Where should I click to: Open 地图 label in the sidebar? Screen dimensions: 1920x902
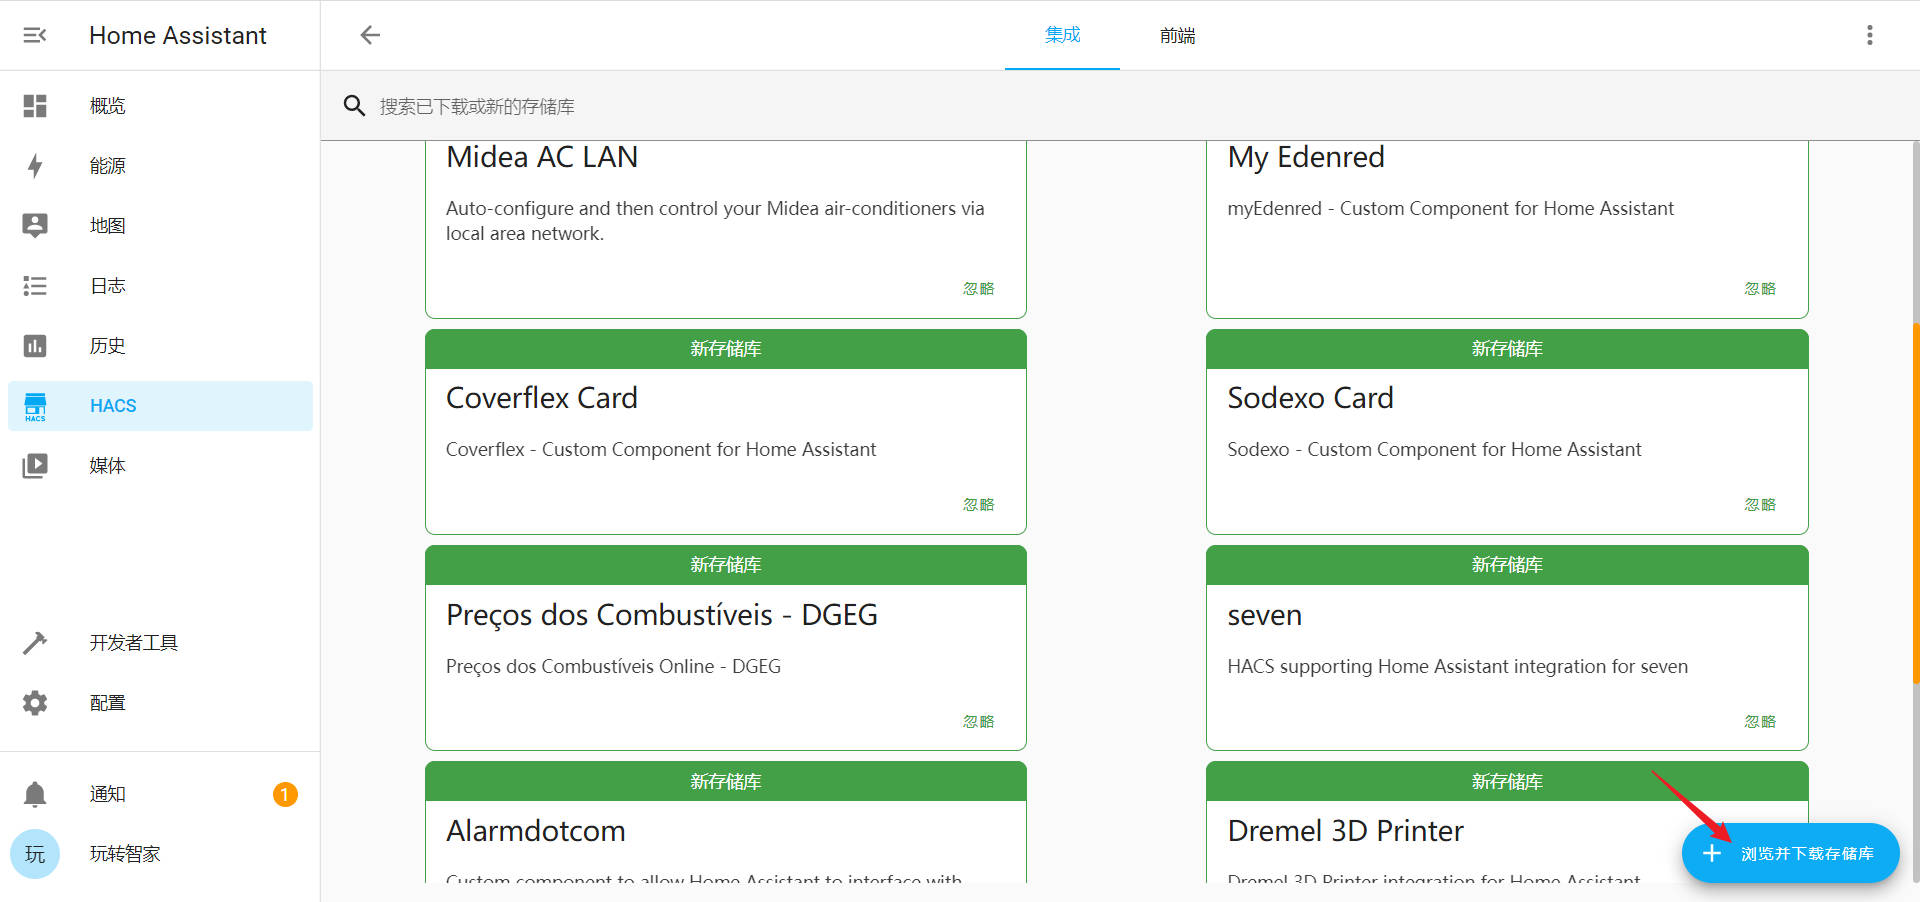coord(107,225)
